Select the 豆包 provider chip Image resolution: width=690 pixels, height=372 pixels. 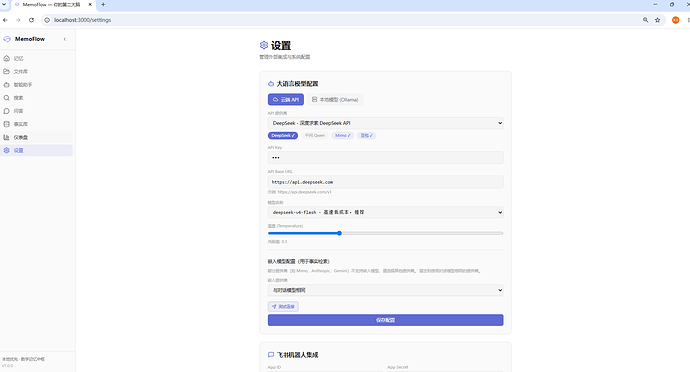pyautogui.click(x=367, y=136)
